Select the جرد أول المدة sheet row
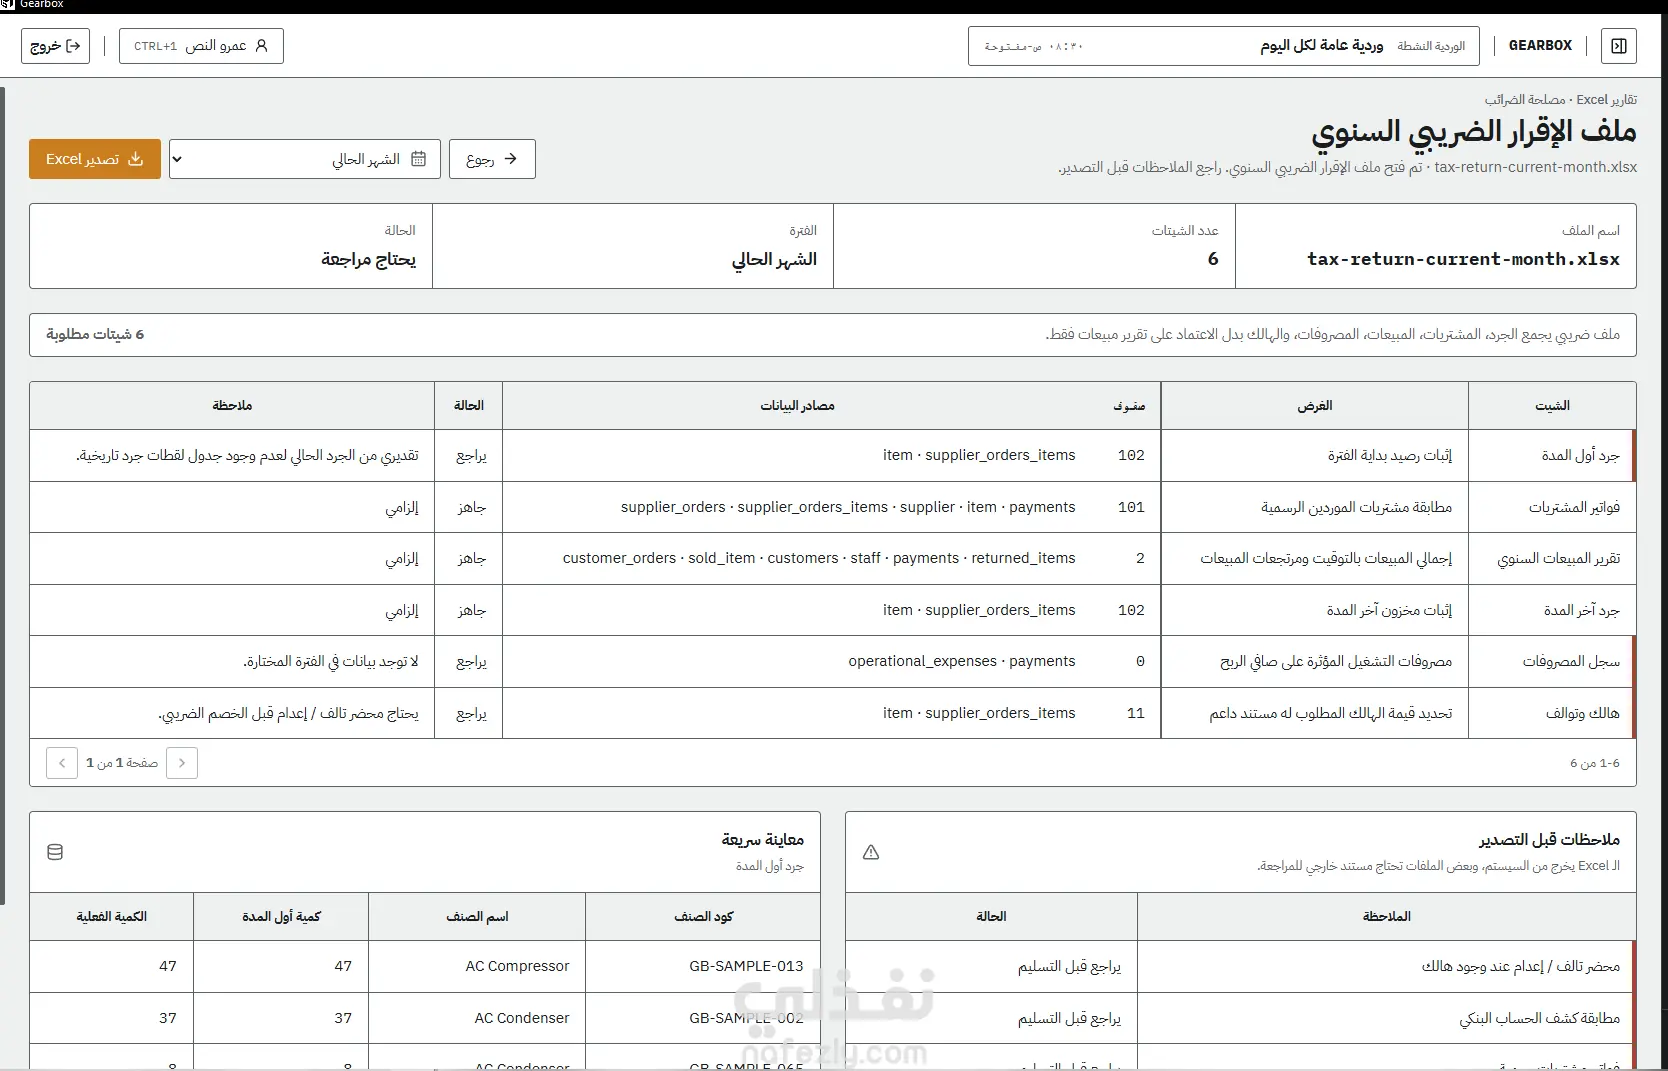This screenshot has height=1071, width=1668. click(x=833, y=456)
